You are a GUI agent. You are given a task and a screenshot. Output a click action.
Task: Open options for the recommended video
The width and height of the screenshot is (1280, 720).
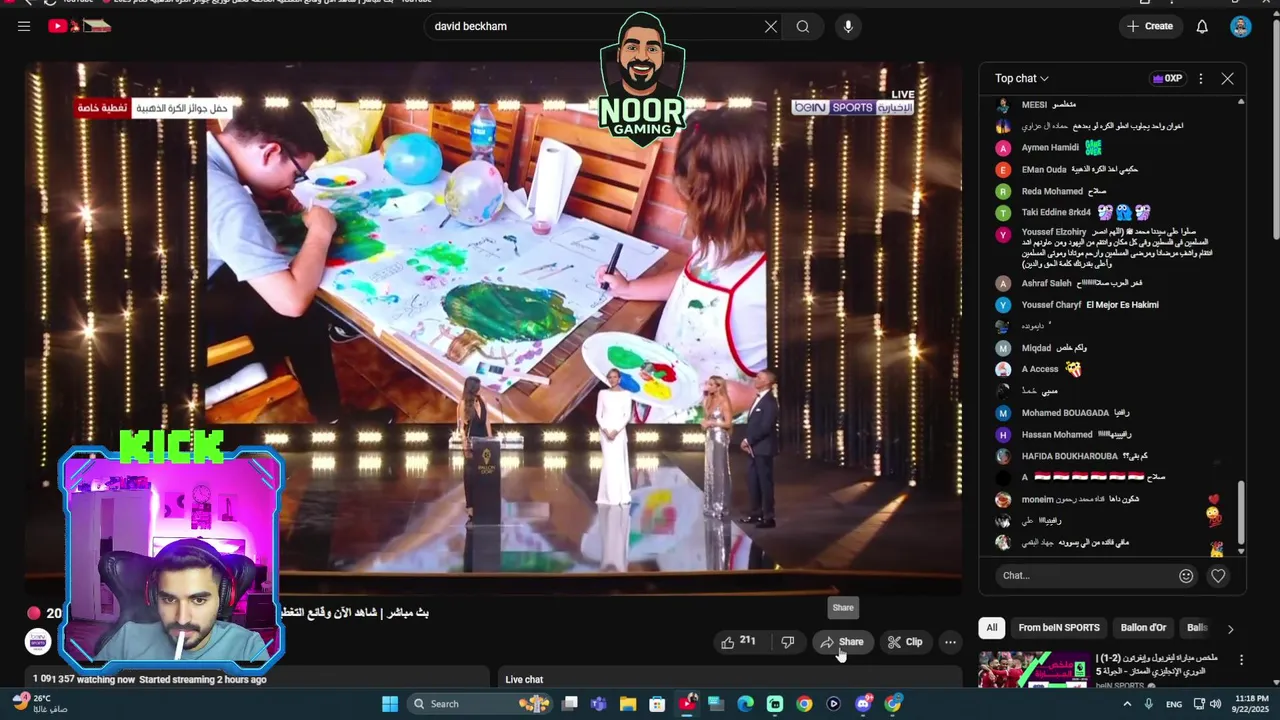tap(1241, 660)
